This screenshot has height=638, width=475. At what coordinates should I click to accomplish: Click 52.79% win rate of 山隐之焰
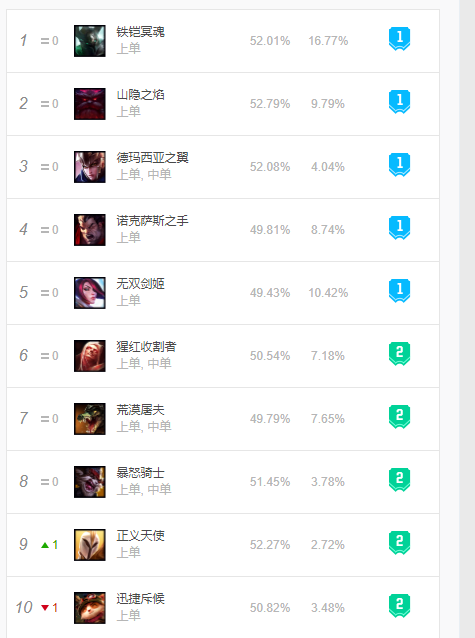click(270, 104)
